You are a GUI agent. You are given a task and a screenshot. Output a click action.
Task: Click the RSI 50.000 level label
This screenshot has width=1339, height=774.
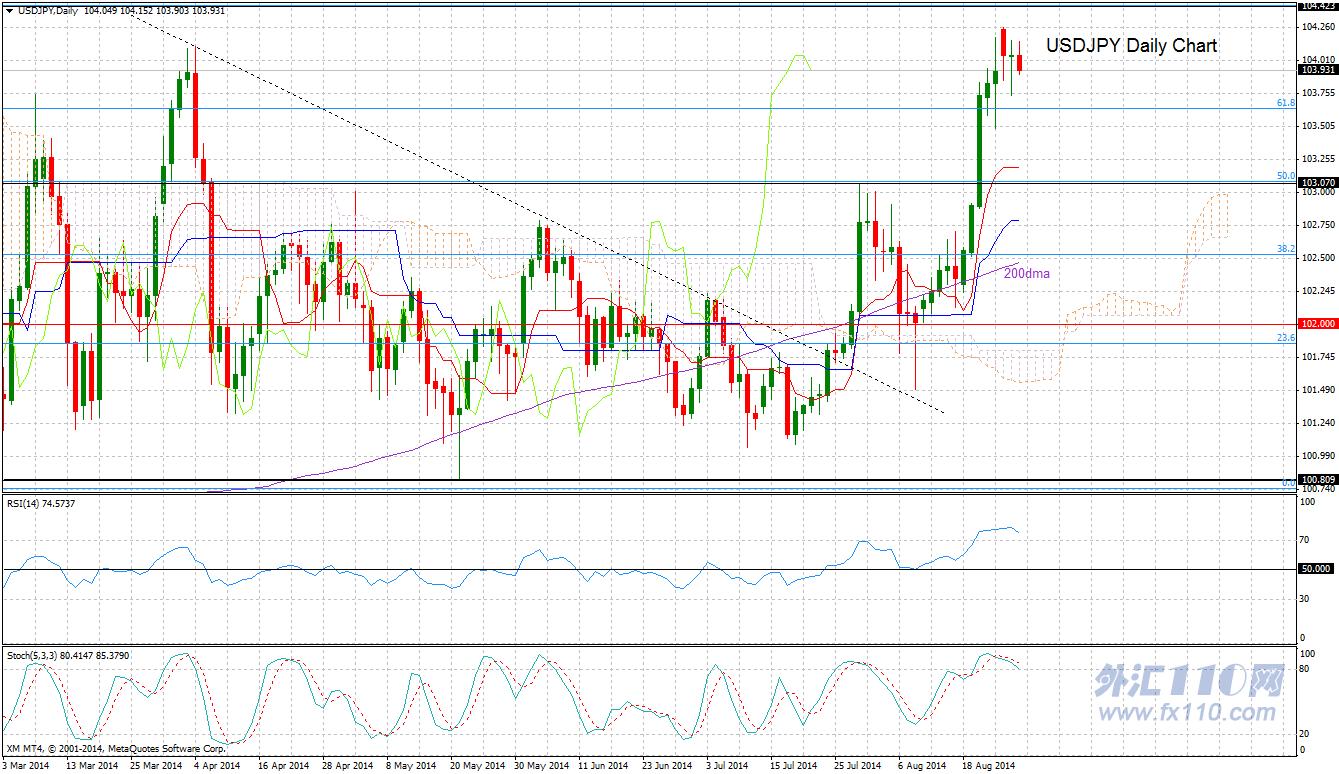click(x=1317, y=568)
